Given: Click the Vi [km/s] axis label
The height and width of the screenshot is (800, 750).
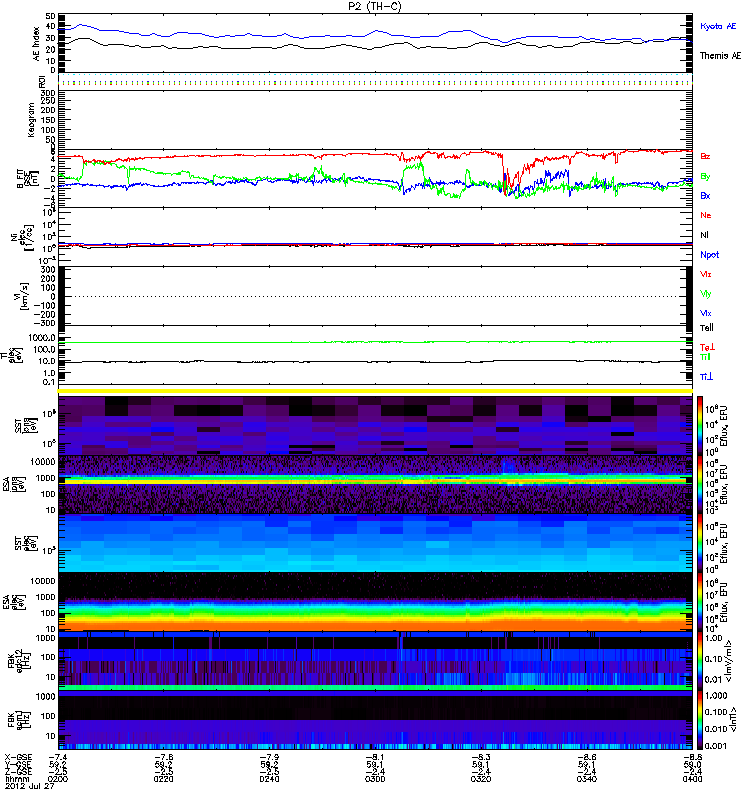Looking at the screenshot, I should [x=24, y=296].
